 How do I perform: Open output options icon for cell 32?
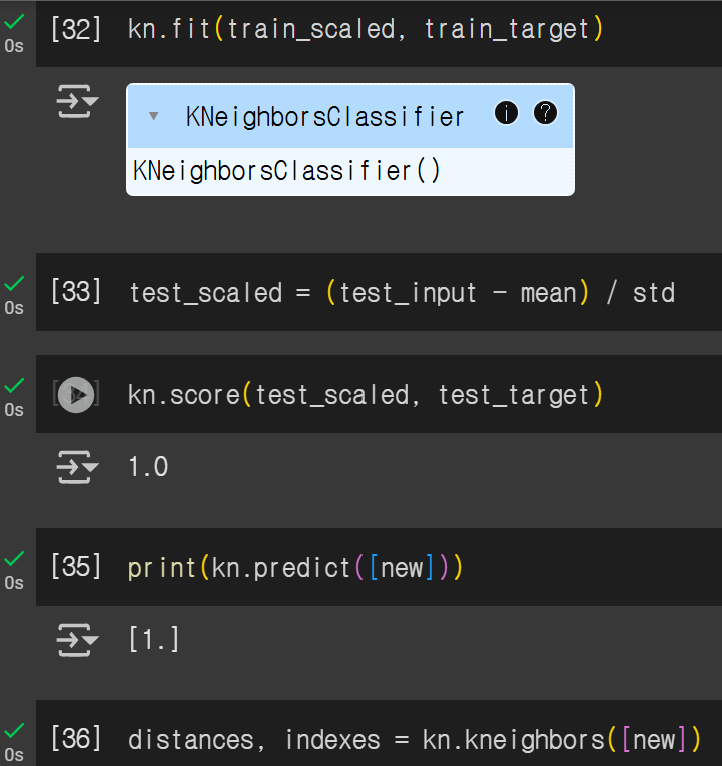[x=77, y=101]
